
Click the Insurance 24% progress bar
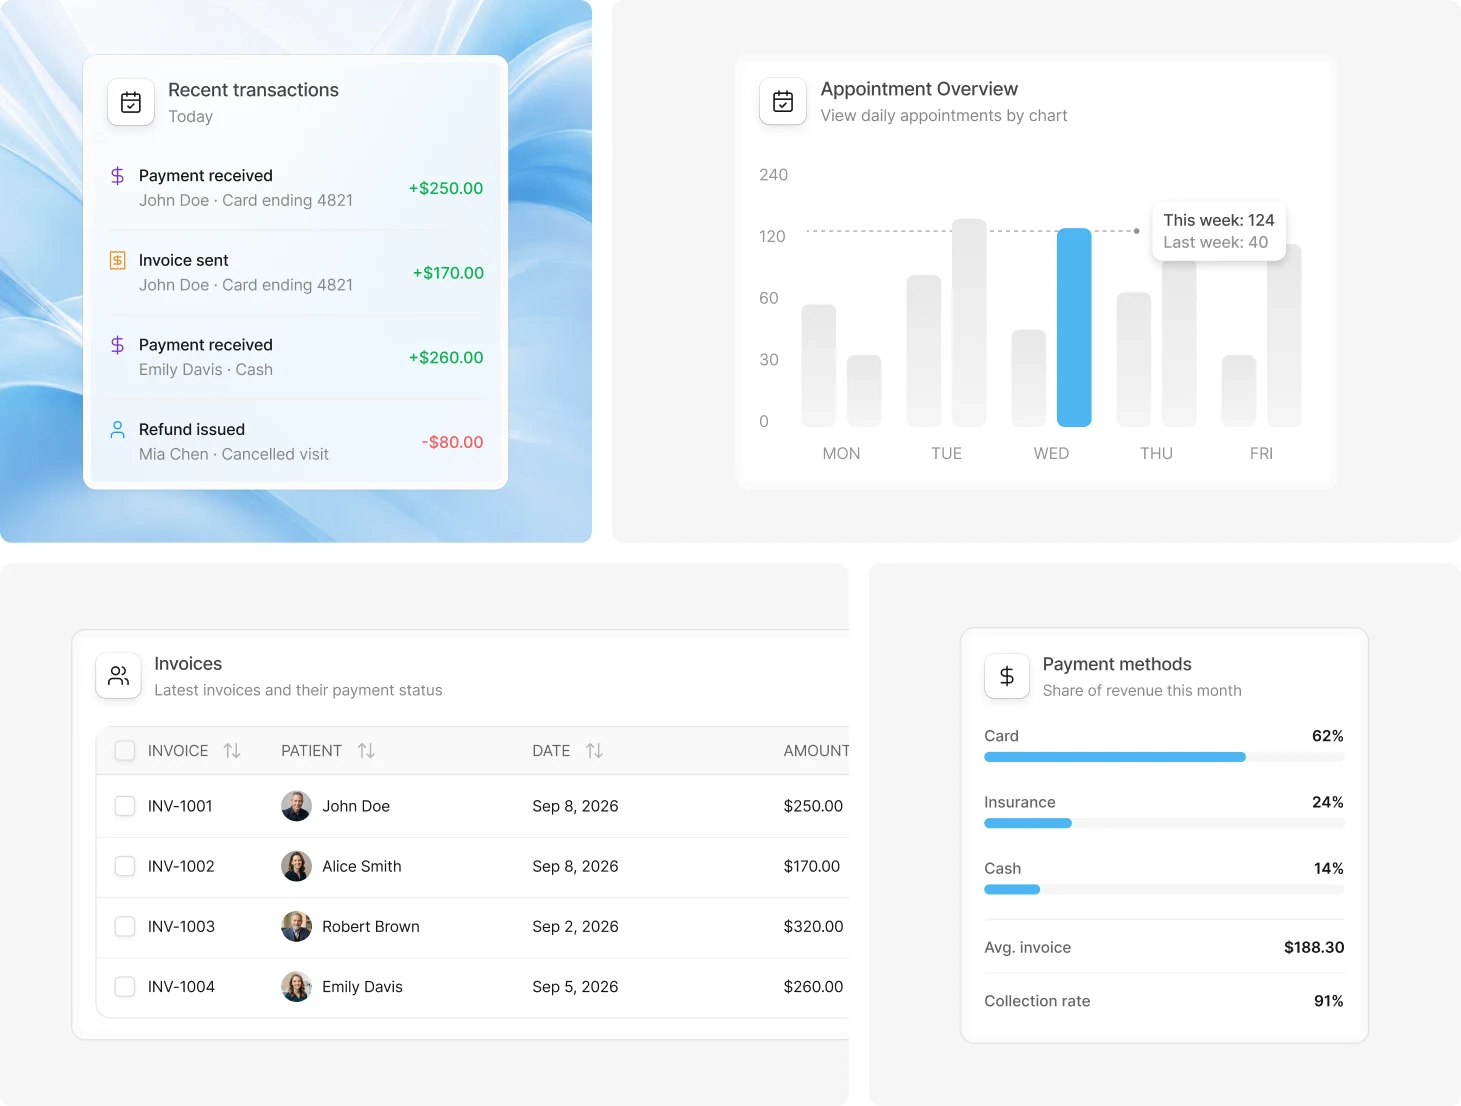1164,823
